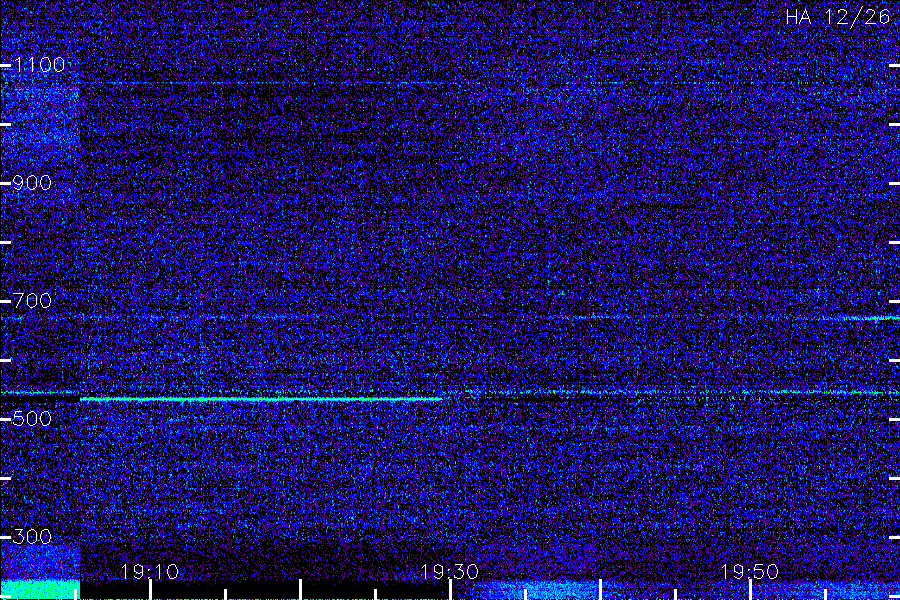The width and height of the screenshot is (900, 600).
Task: Click the white tick mark under 19:50
Action: [x=750, y=590]
